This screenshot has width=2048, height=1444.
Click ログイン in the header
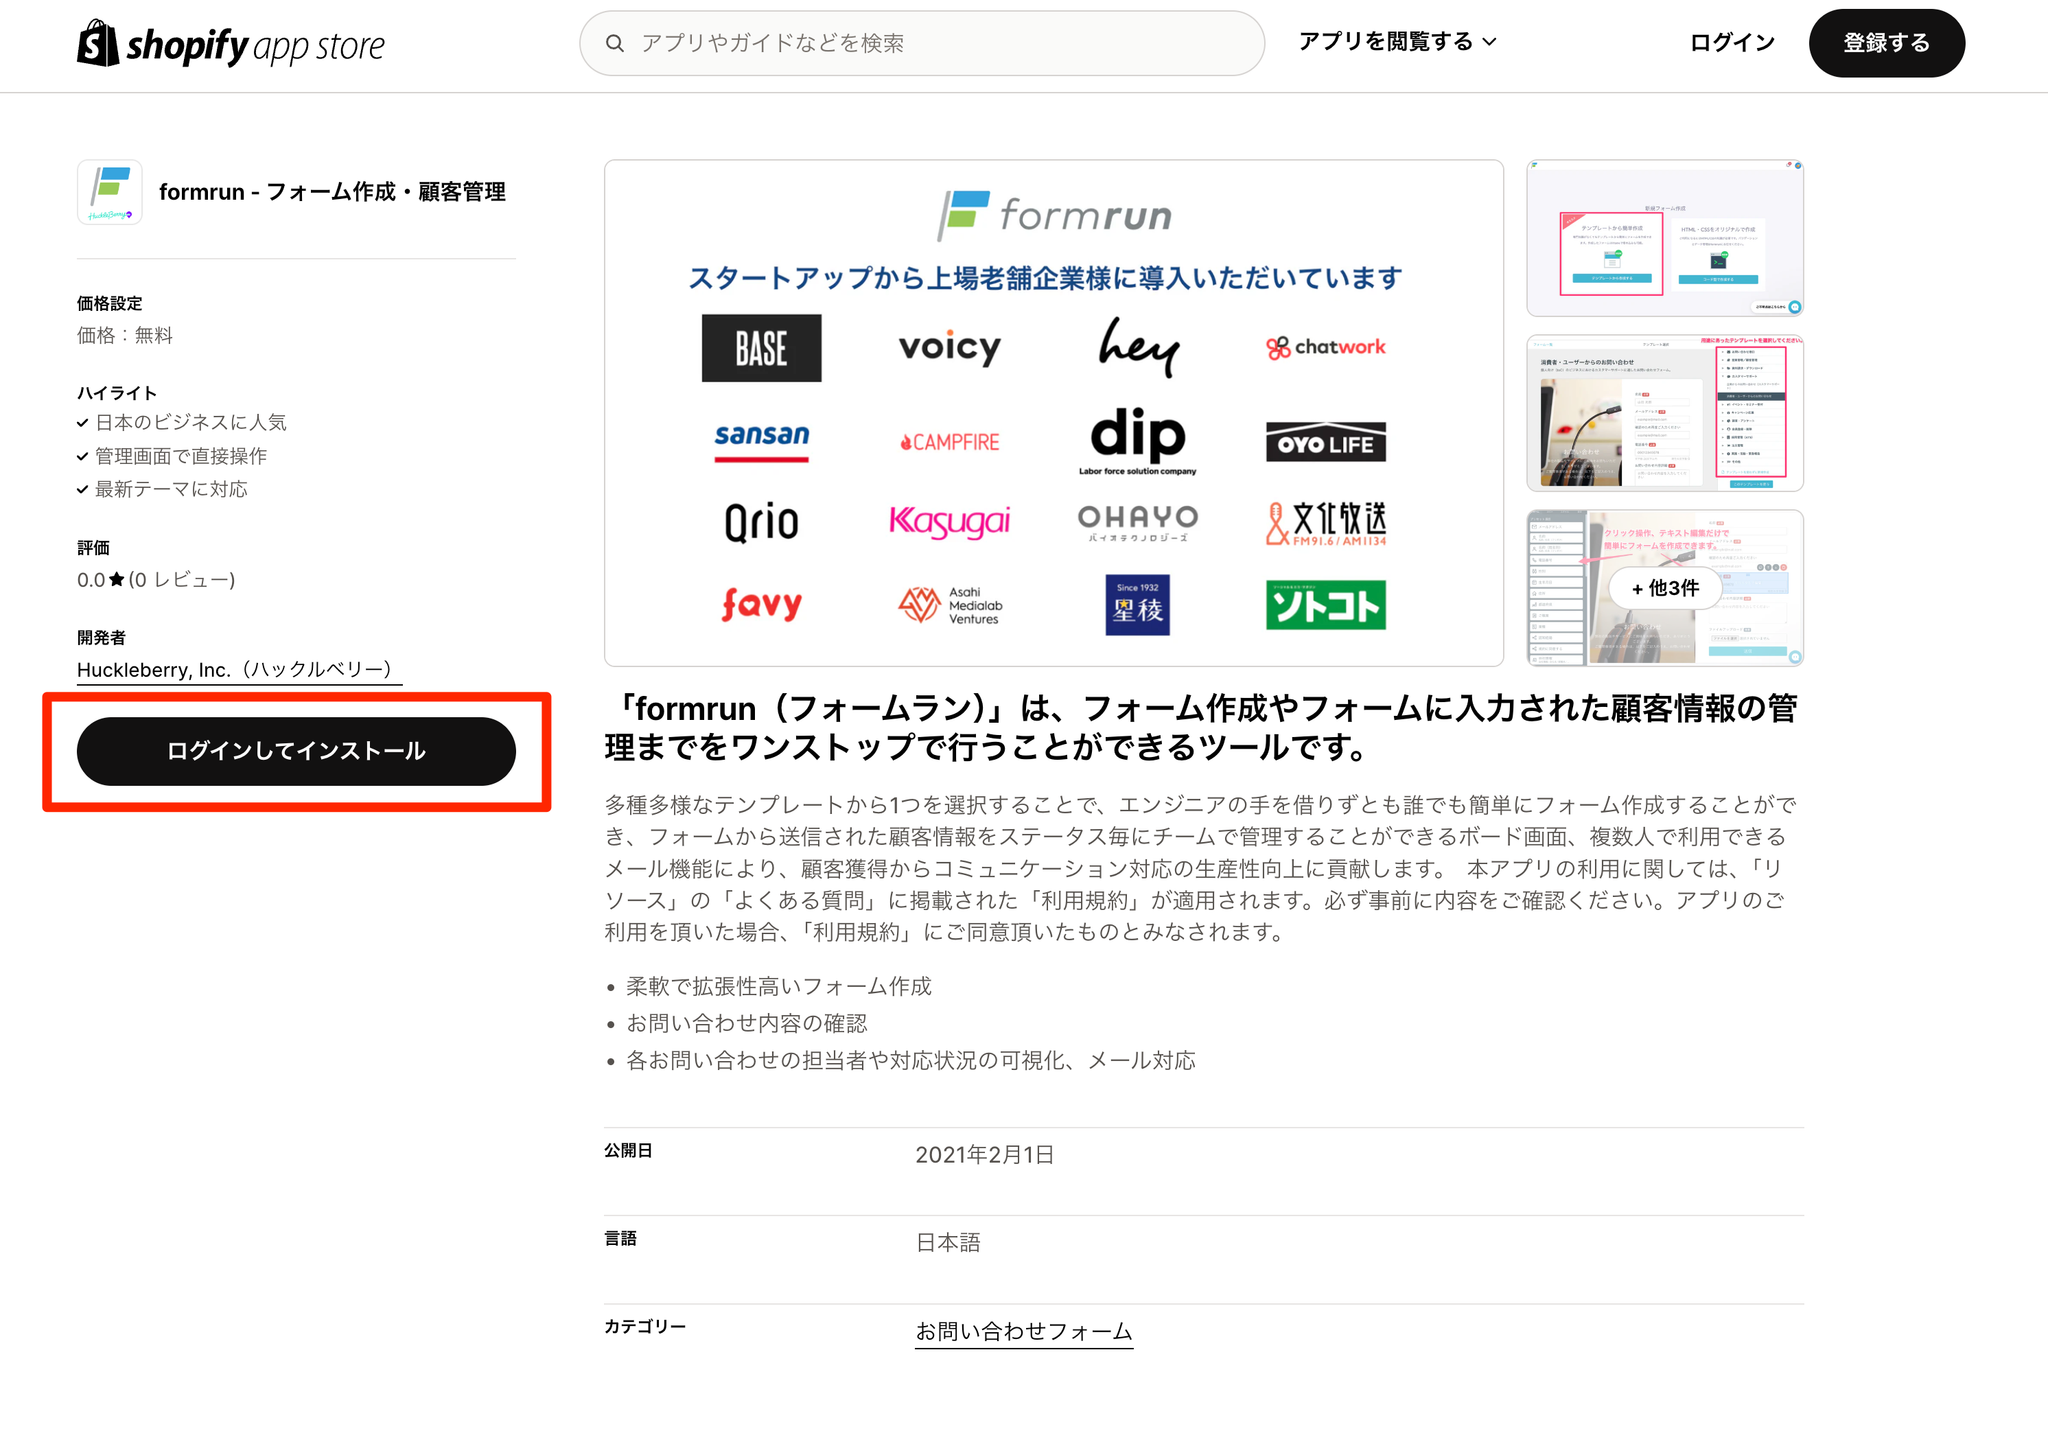point(1732,43)
